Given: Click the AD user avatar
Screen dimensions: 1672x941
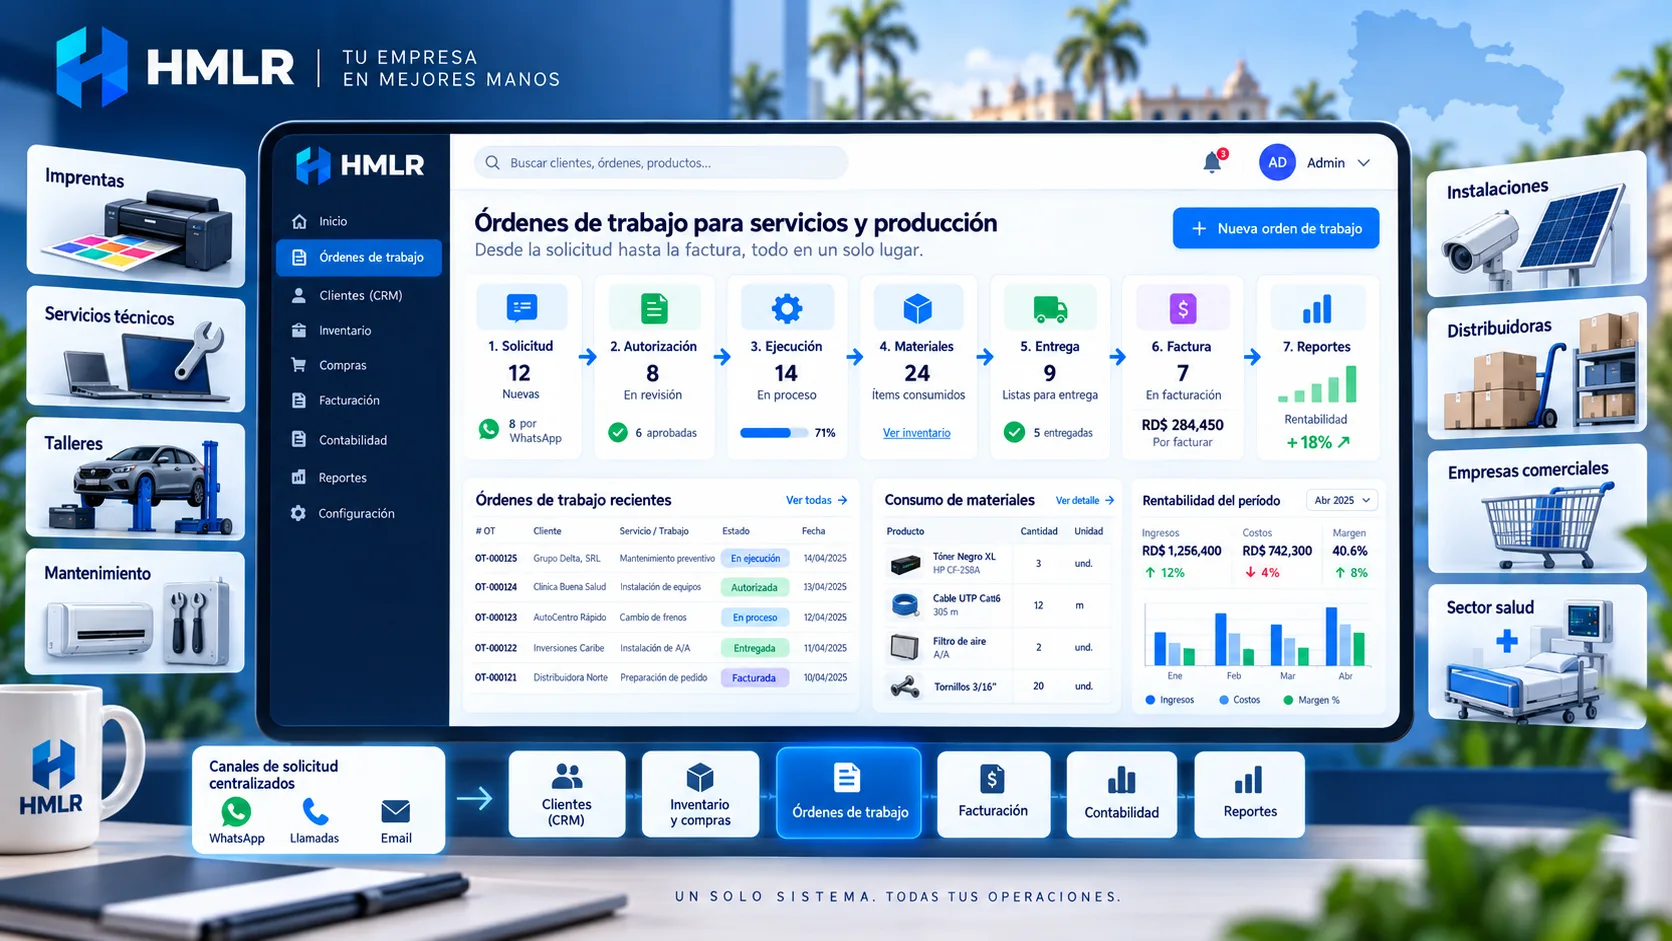Looking at the screenshot, I should click(x=1277, y=162).
